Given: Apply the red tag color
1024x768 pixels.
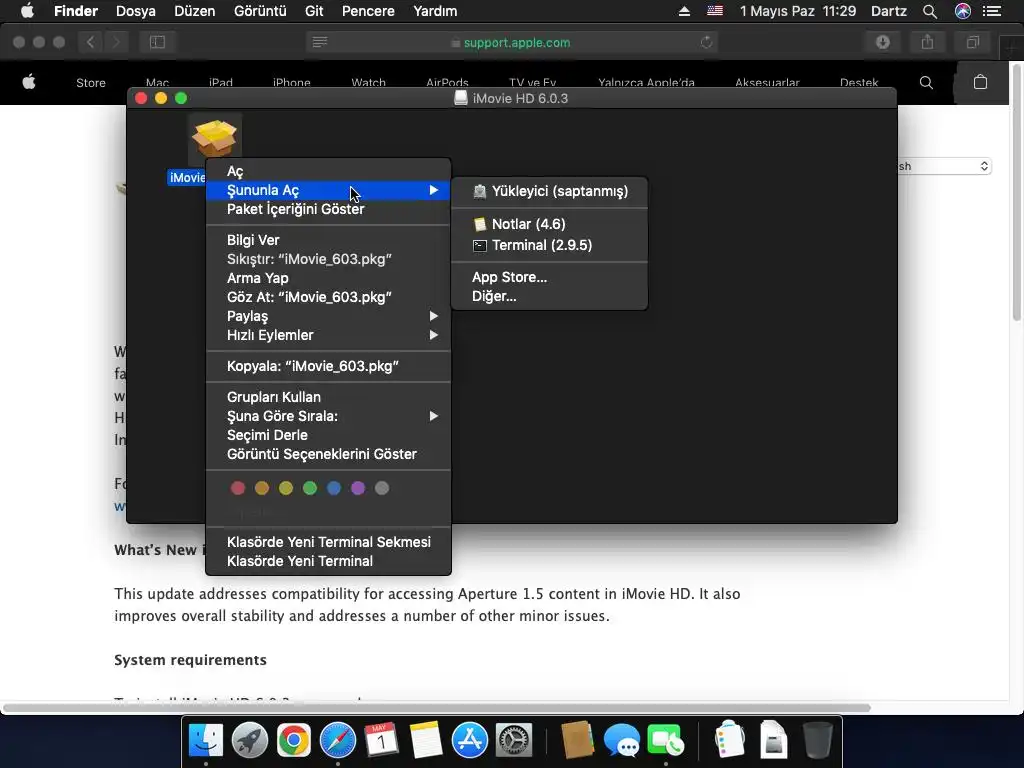Looking at the screenshot, I should 238,488.
